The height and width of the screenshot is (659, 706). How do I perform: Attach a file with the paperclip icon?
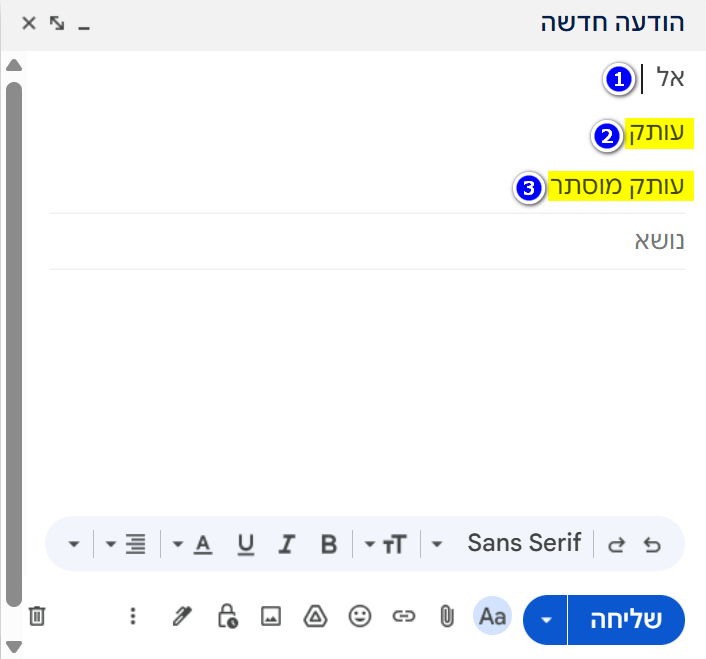click(447, 617)
